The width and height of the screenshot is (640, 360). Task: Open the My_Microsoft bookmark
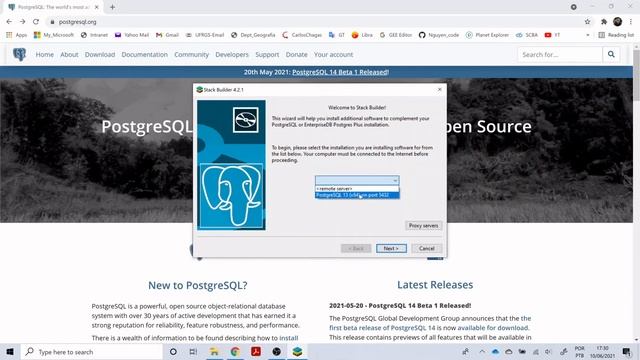54,35
